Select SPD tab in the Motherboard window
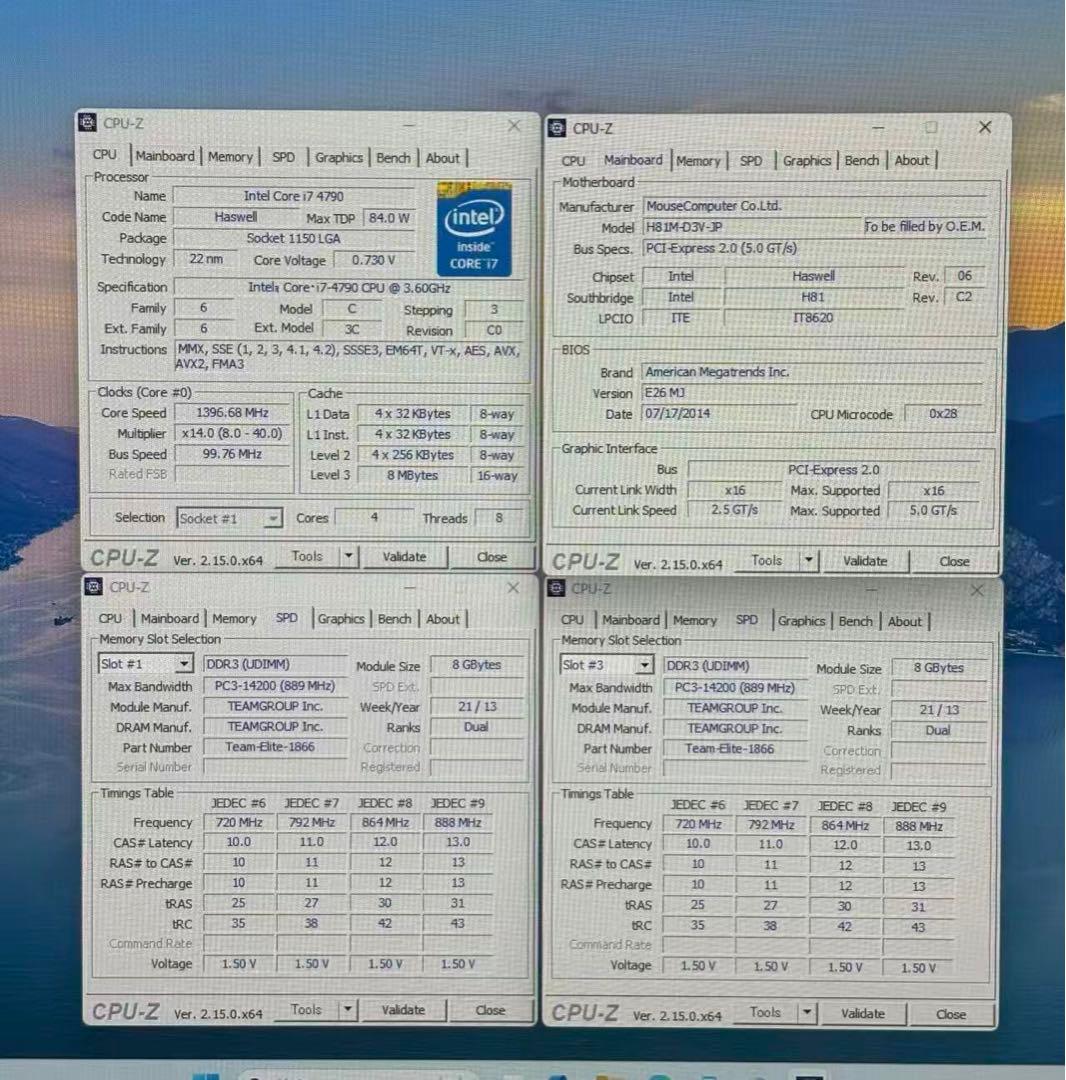The image size is (1066, 1080). pyautogui.click(x=751, y=161)
